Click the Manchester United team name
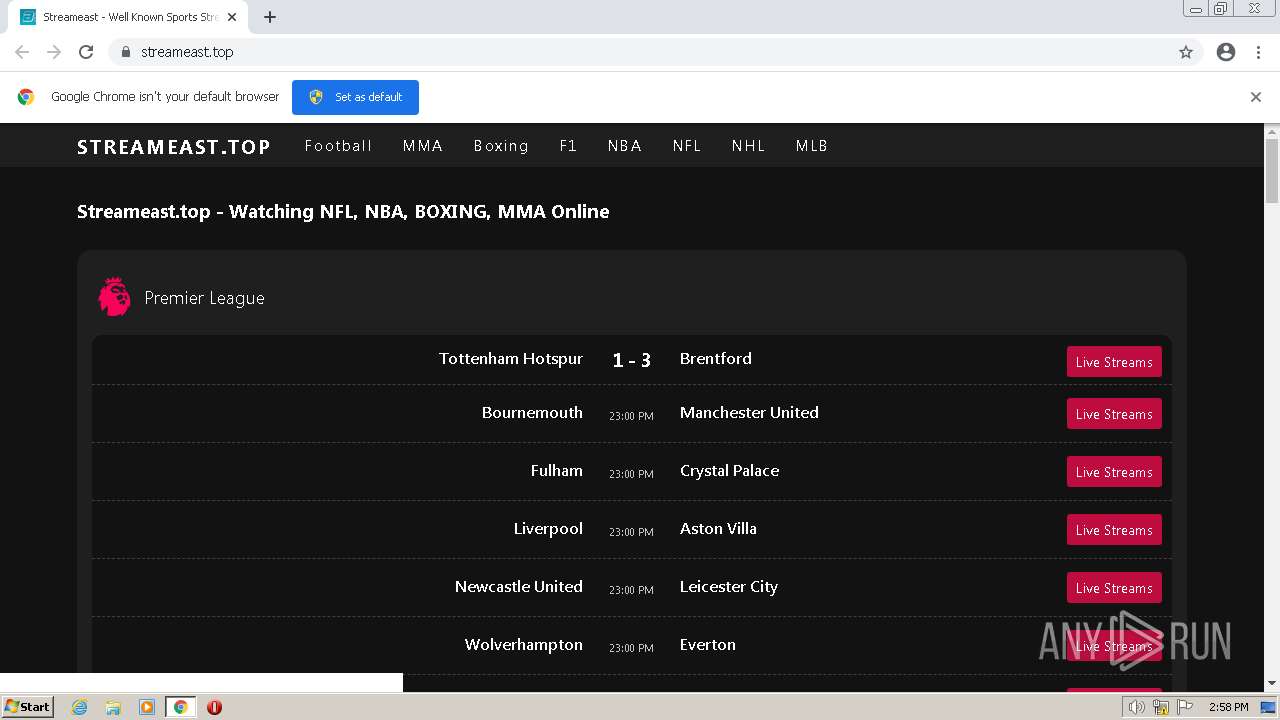This screenshot has height=720, width=1280. tap(749, 413)
